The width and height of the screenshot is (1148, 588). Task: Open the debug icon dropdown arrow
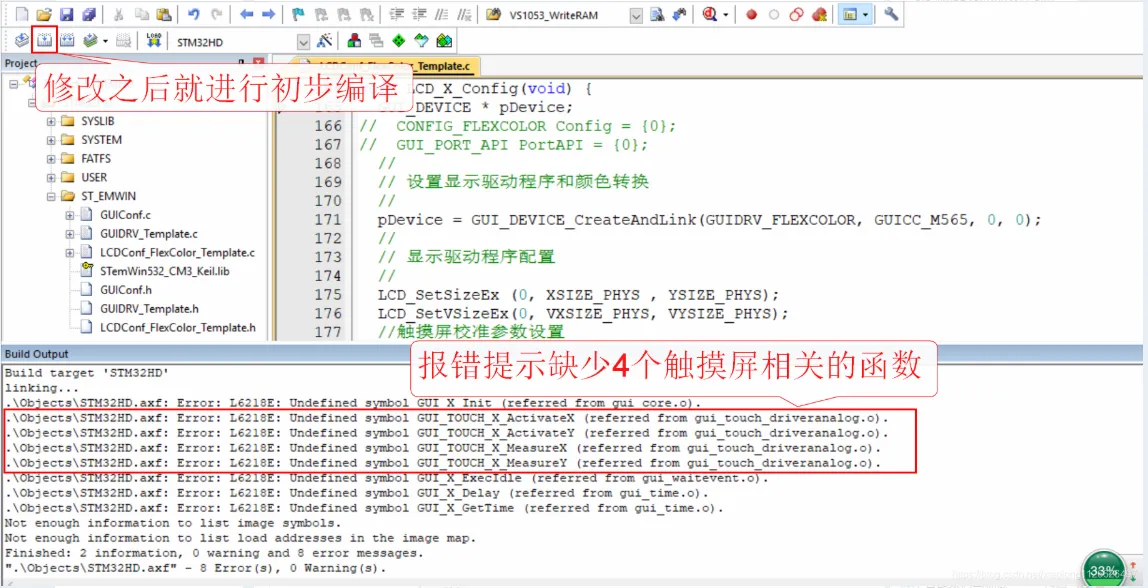726,14
